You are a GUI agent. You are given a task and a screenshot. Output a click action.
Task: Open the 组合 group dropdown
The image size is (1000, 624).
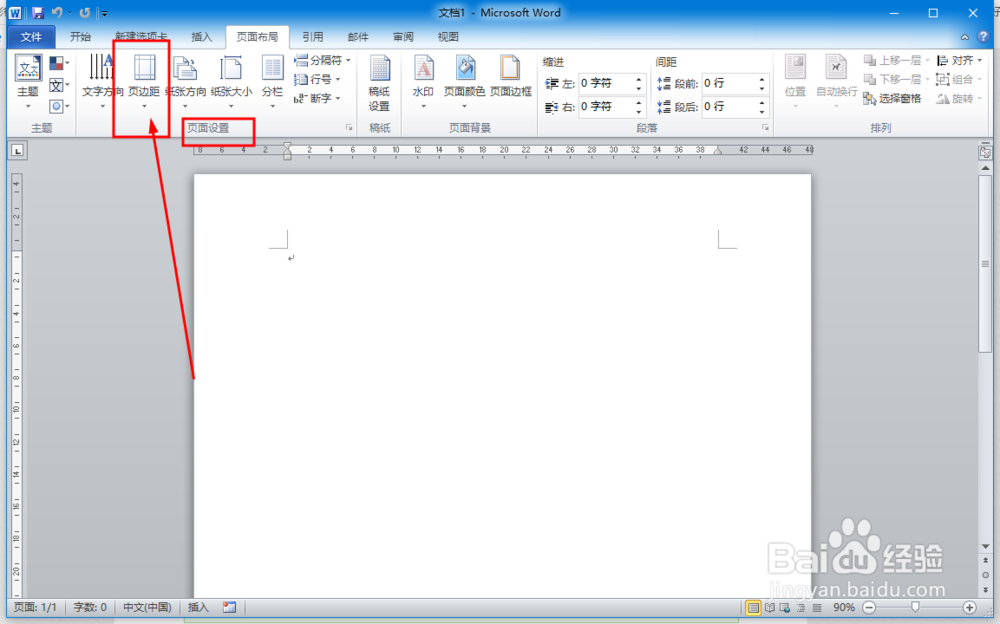coord(959,80)
